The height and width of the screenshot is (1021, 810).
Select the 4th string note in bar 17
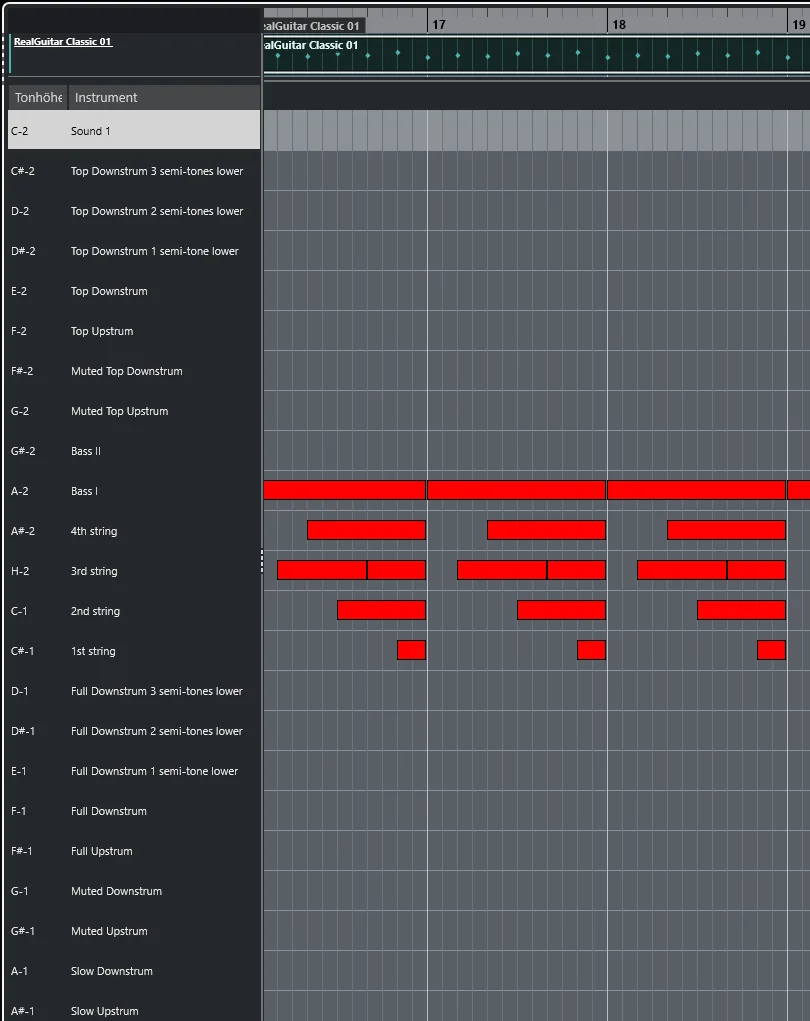coord(546,530)
